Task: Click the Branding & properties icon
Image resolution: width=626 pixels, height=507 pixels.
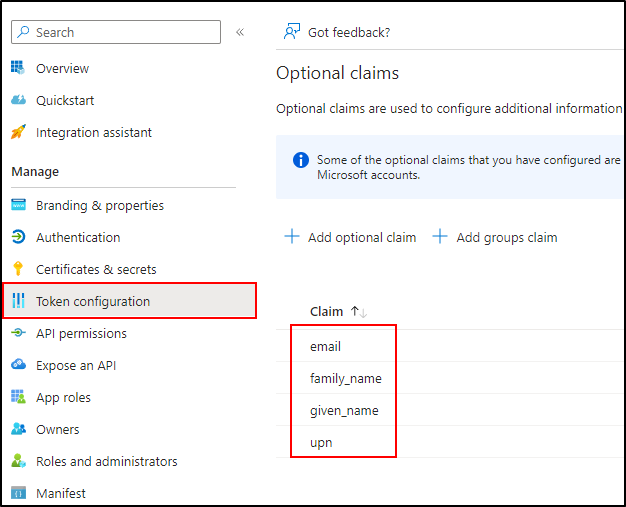Action: (x=18, y=205)
